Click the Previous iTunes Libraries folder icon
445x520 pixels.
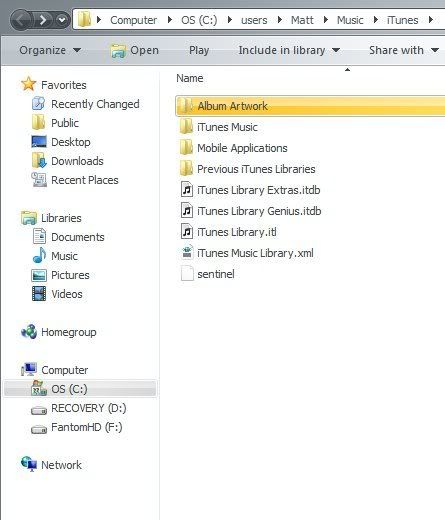186,169
